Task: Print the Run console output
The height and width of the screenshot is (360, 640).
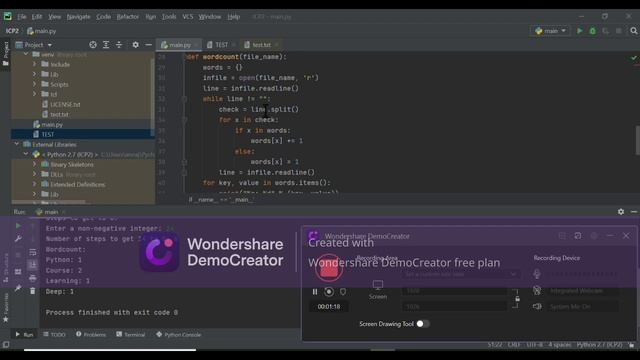Action: pos(33,278)
